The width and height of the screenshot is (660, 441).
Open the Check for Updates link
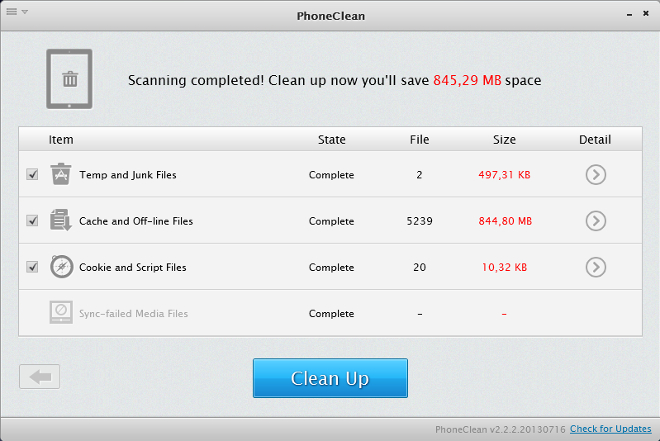(x=611, y=429)
